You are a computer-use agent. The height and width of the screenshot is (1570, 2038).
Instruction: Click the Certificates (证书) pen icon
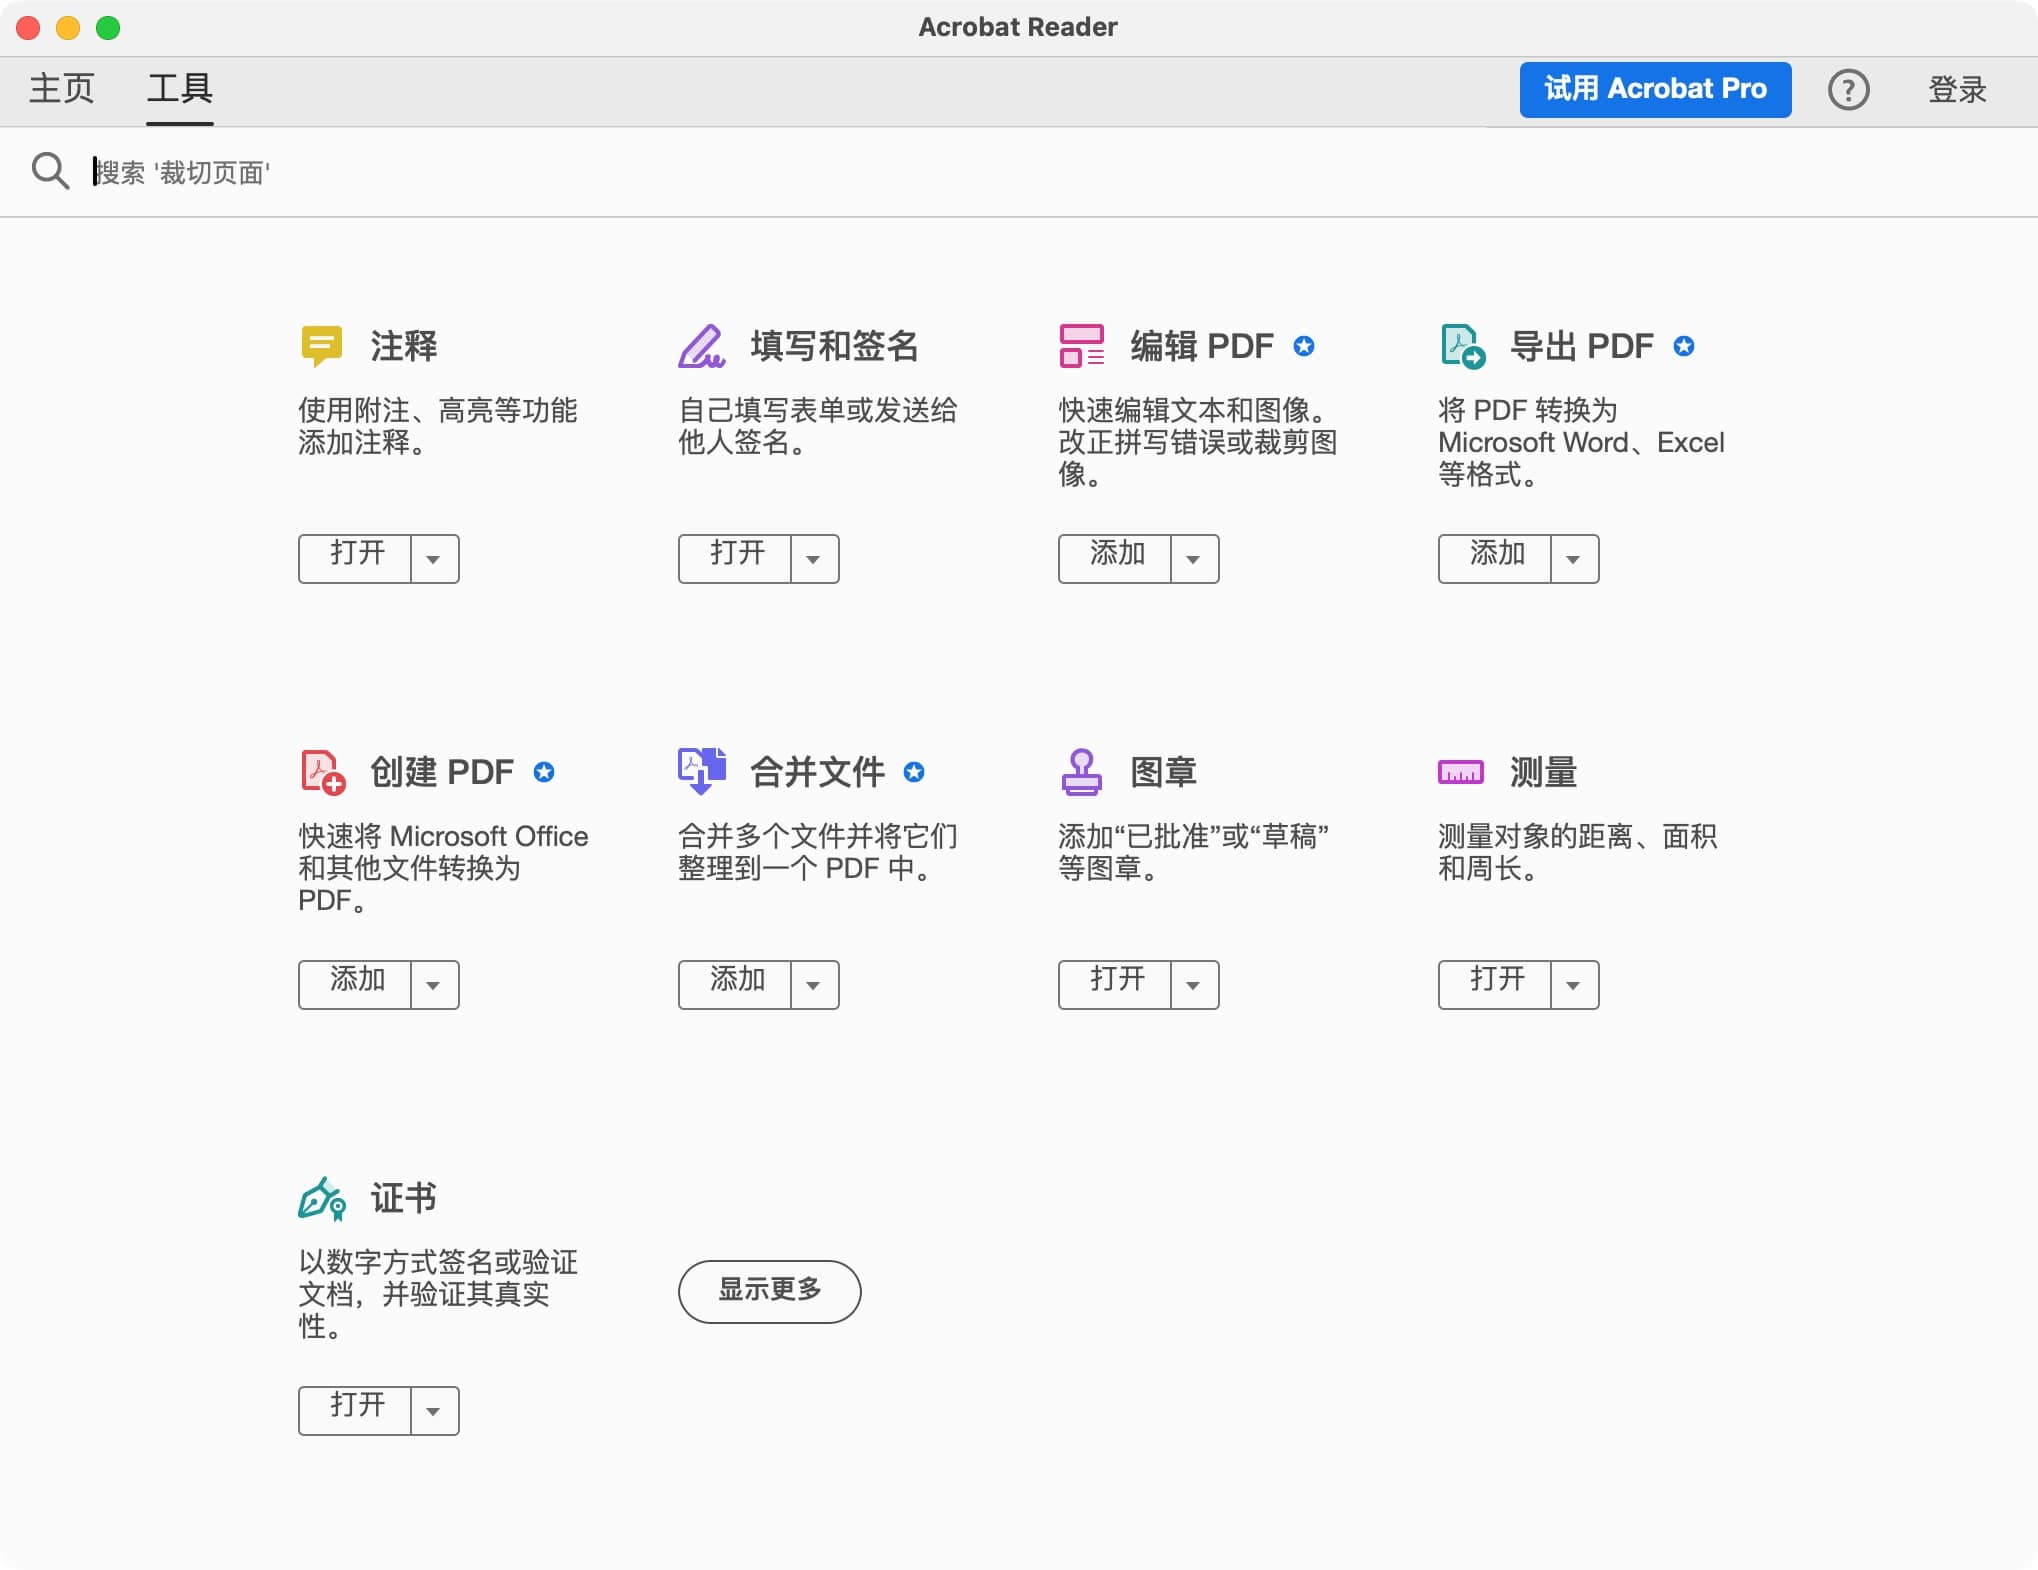coord(321,1198)
